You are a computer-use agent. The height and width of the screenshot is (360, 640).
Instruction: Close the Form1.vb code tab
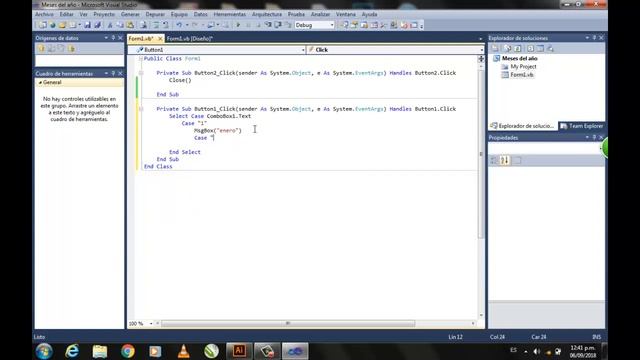point(160,38)
